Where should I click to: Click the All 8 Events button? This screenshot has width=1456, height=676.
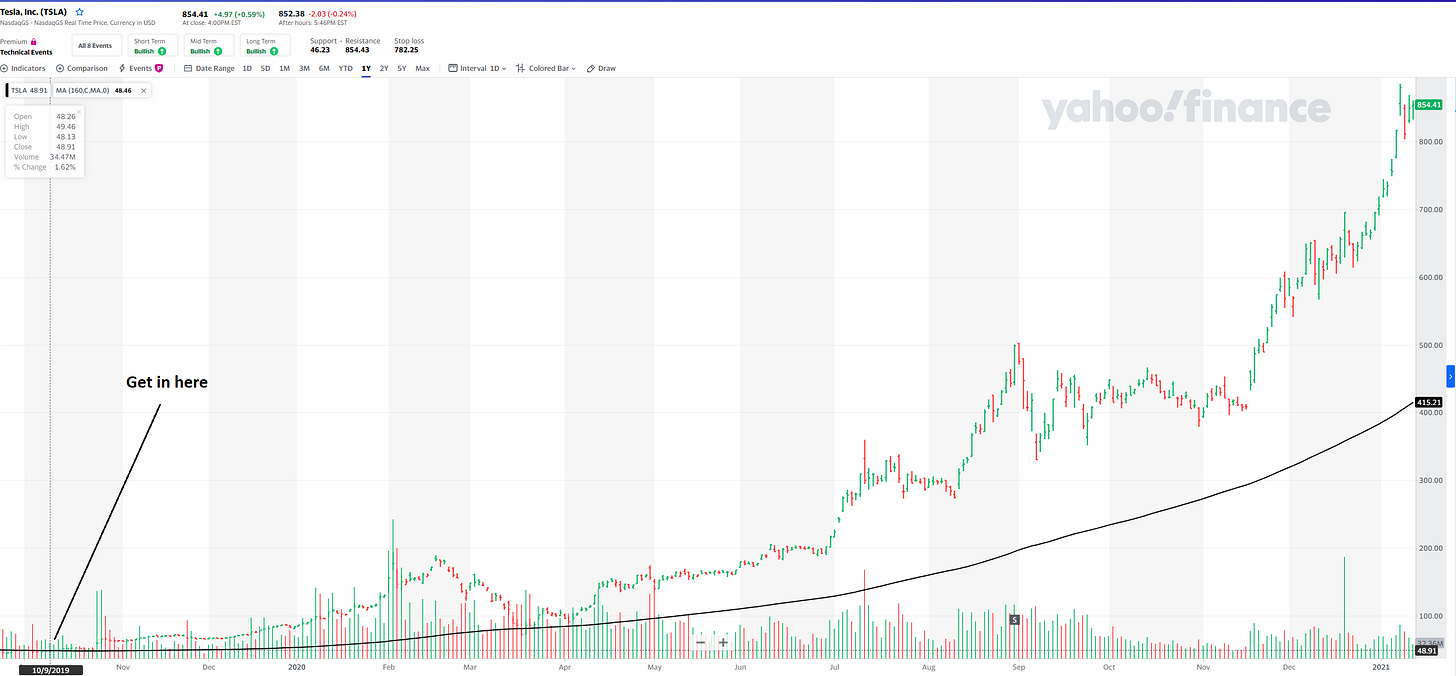95,45
